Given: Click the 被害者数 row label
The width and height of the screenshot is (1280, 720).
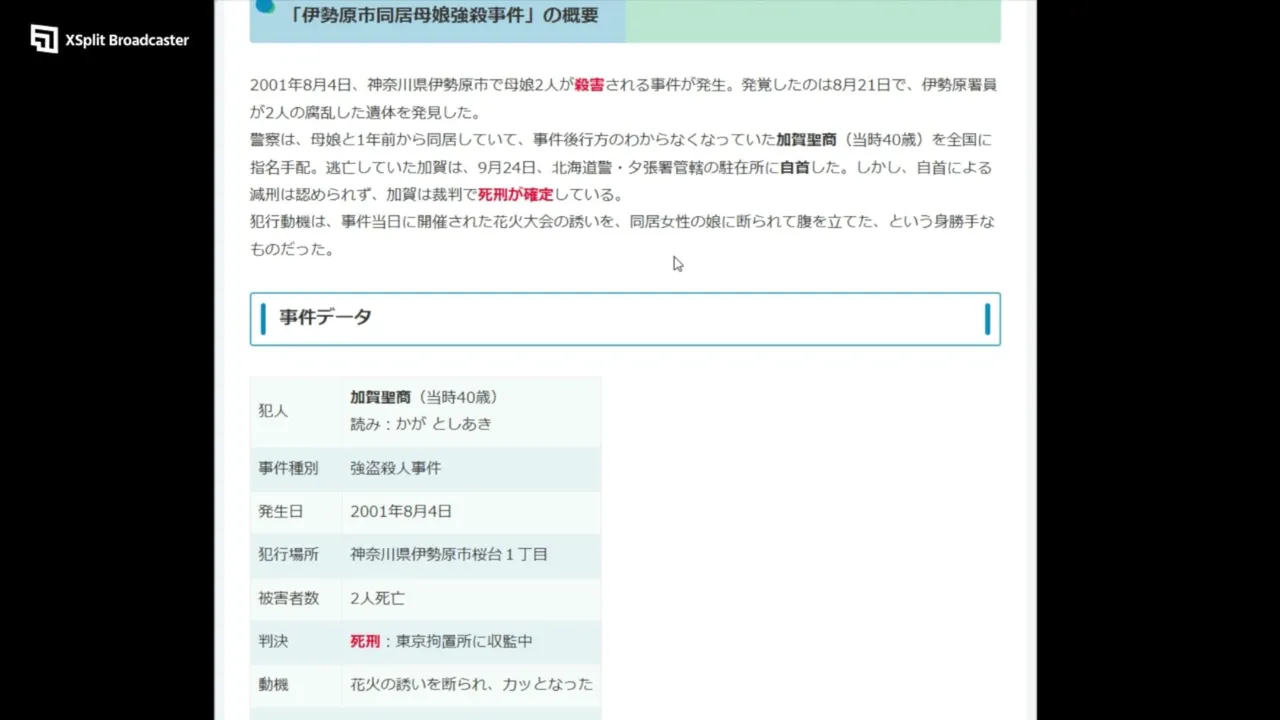Looking at the screenshot, I should coord(288,598).
